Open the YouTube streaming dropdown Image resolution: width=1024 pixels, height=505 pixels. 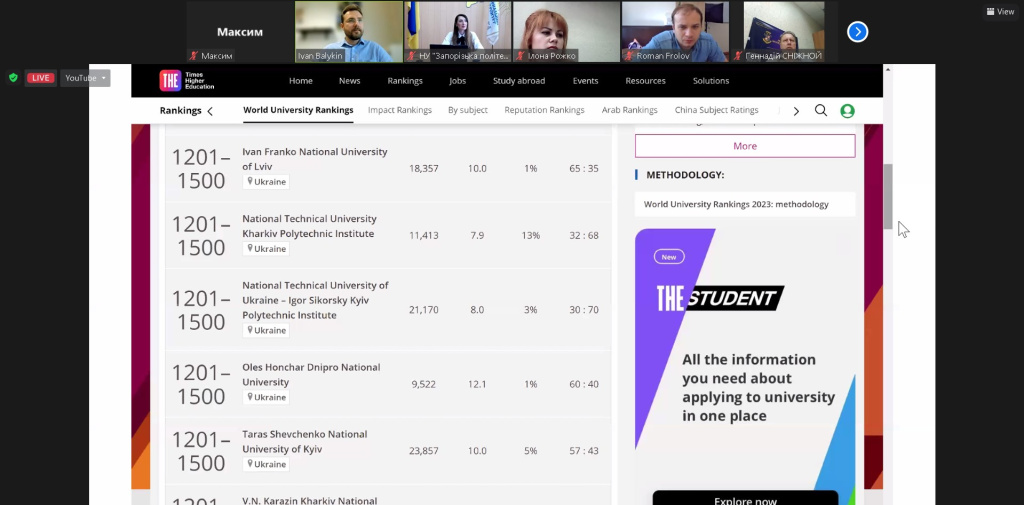(x=86, y=78)
